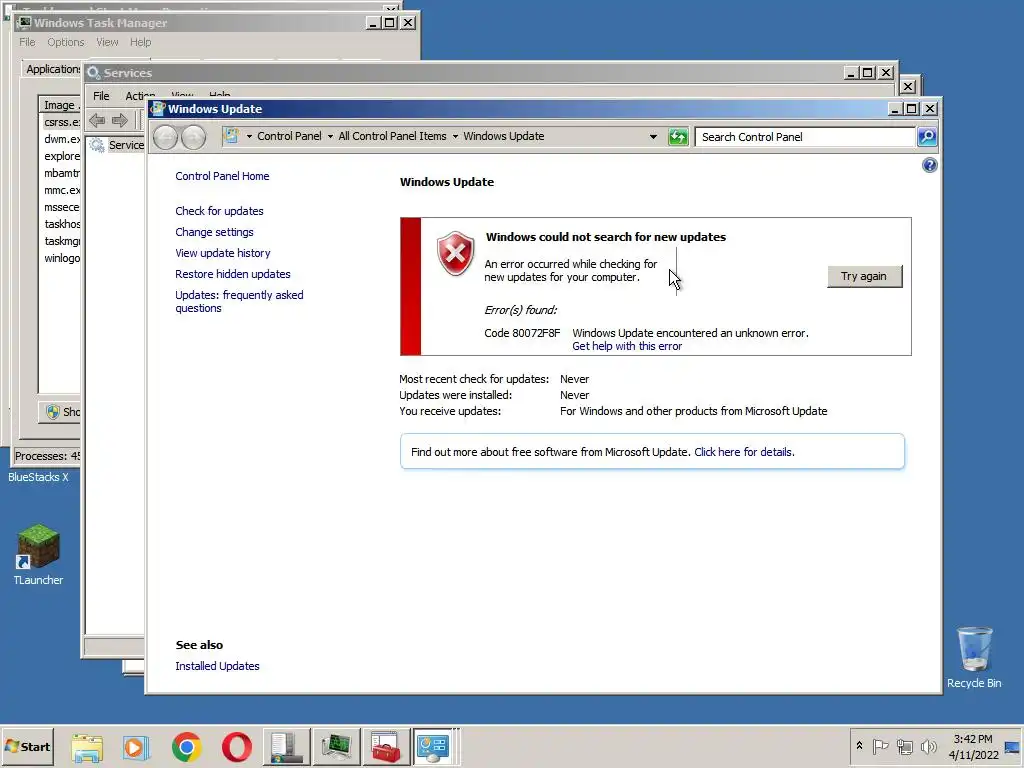
Task: Open Installed Updates link
Action: pos(217,666)
